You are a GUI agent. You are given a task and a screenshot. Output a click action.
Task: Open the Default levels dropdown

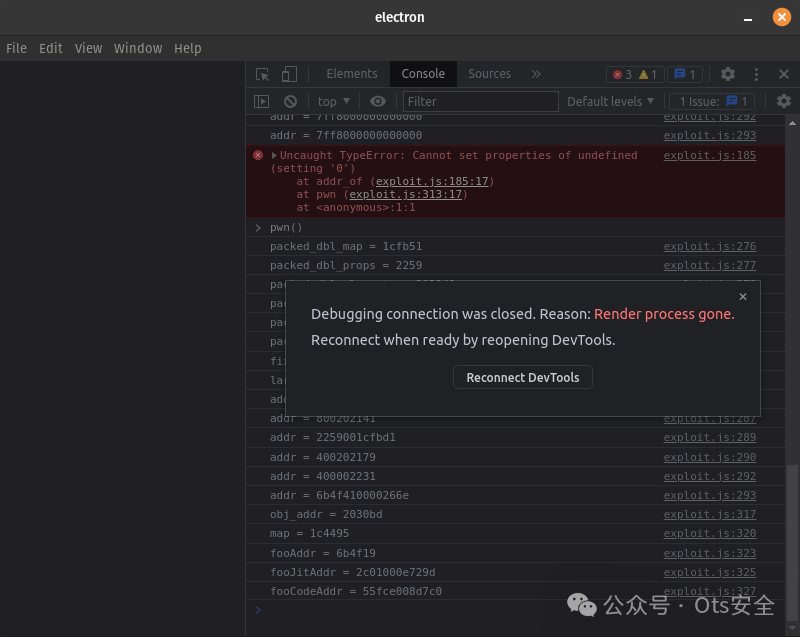click(610, 101)
